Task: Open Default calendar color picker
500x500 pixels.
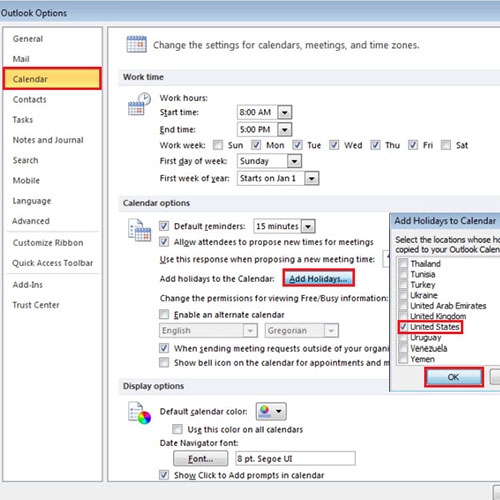Action: (x=271, y=411)
